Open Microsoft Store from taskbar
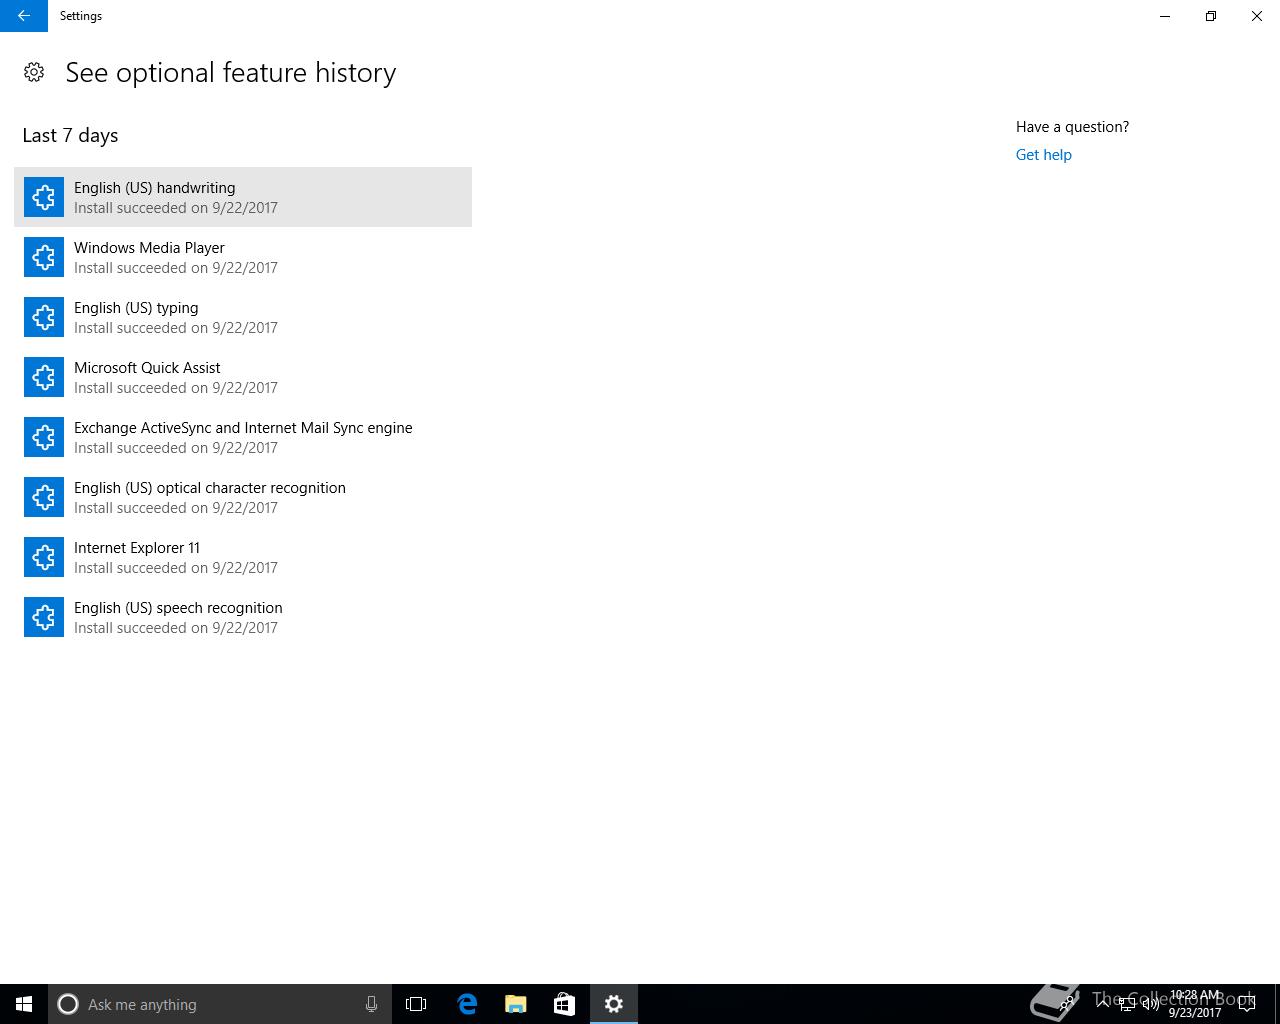The height and width of the screenshot is (1024, 1280). (x=564, y=1004)
